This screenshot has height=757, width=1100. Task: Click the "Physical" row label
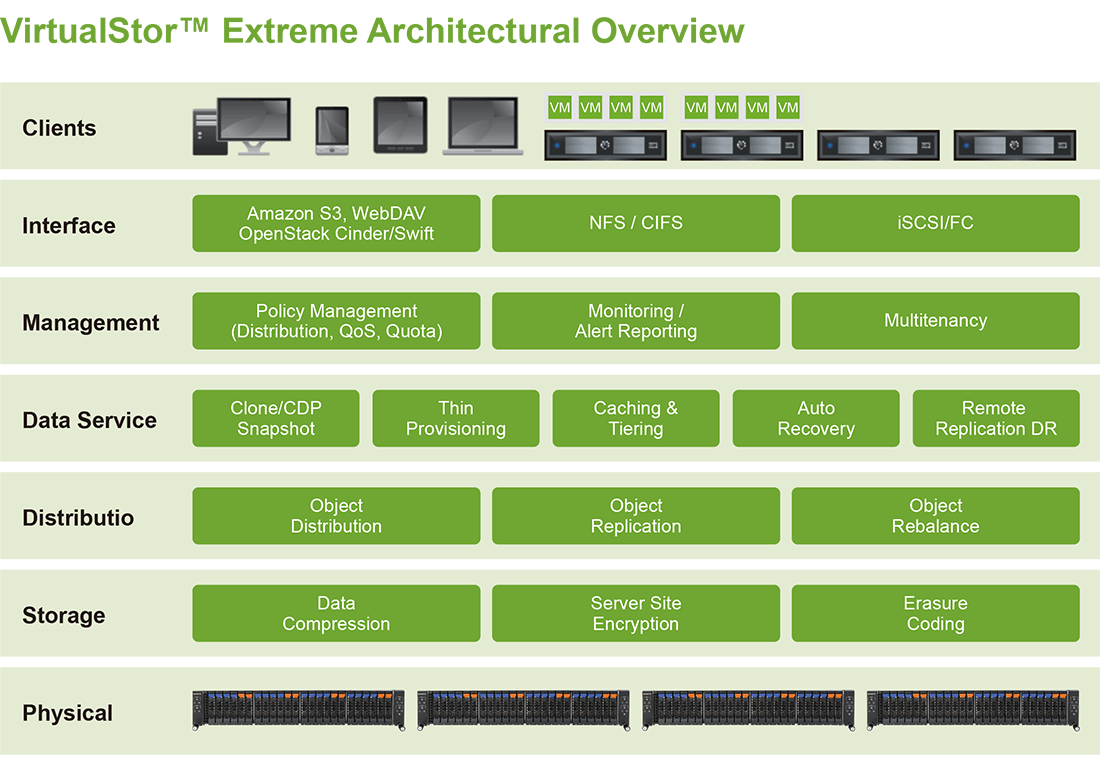(67, 713)
